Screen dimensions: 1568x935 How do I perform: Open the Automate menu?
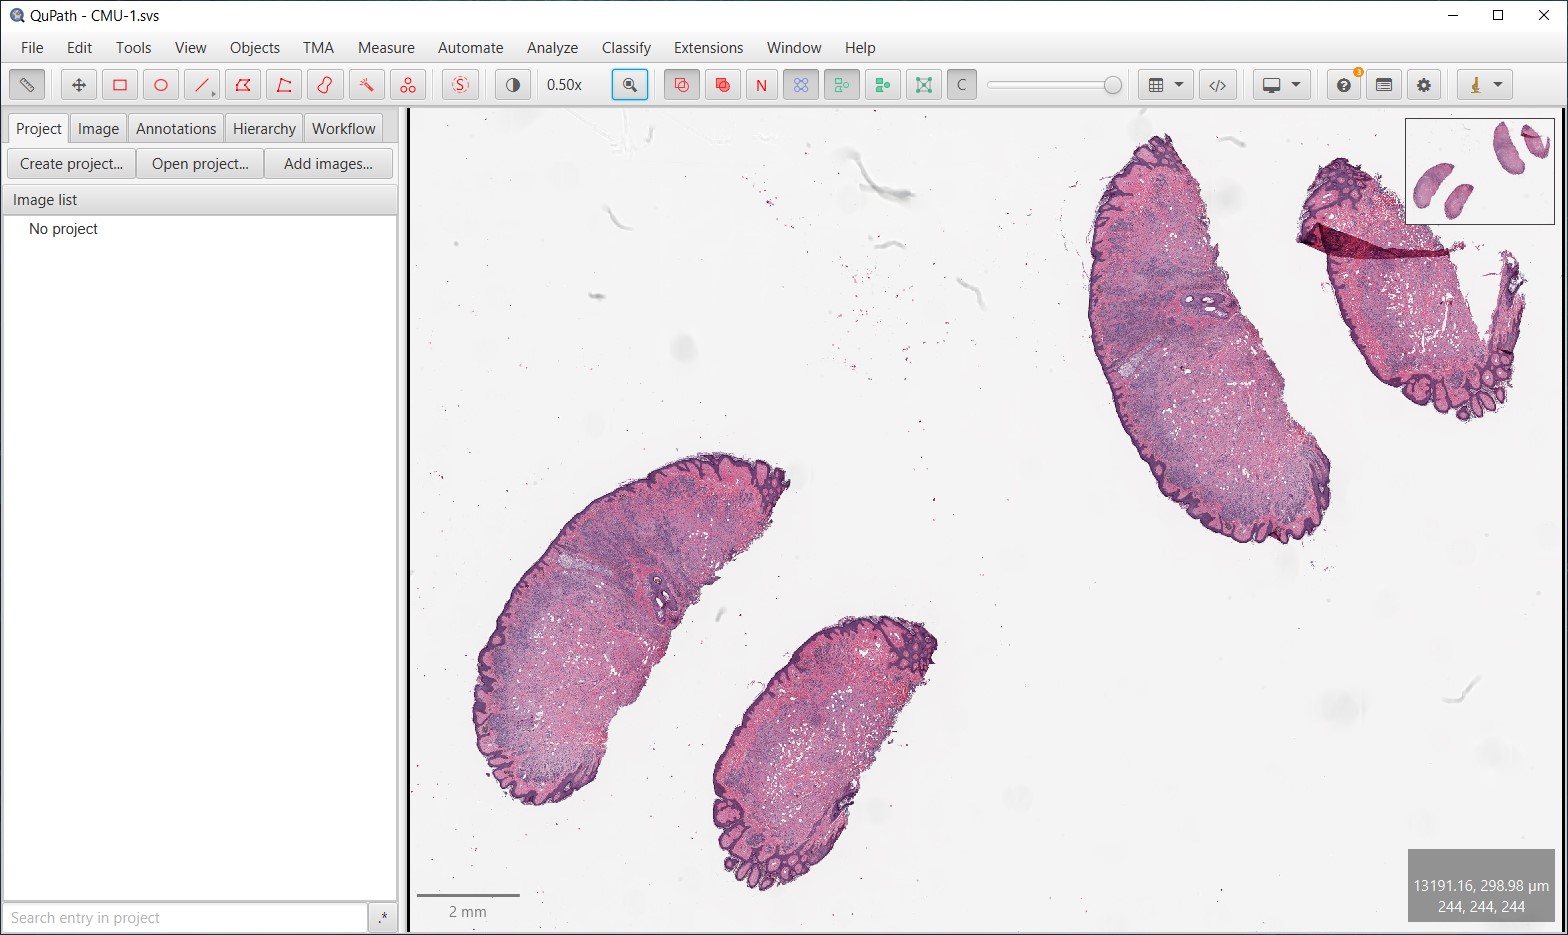pyautogui.click(x=471, y=47)
